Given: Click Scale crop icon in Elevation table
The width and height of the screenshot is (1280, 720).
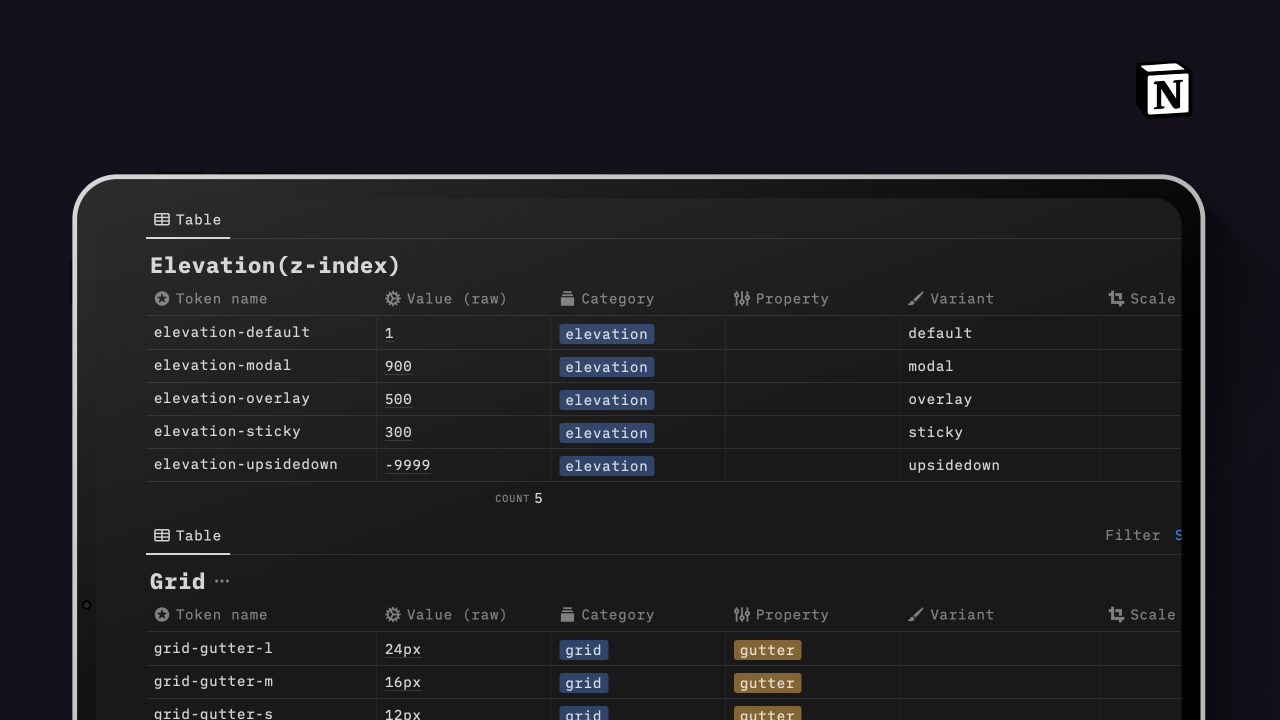Looking at the screenshot, I should (1116, 299).
